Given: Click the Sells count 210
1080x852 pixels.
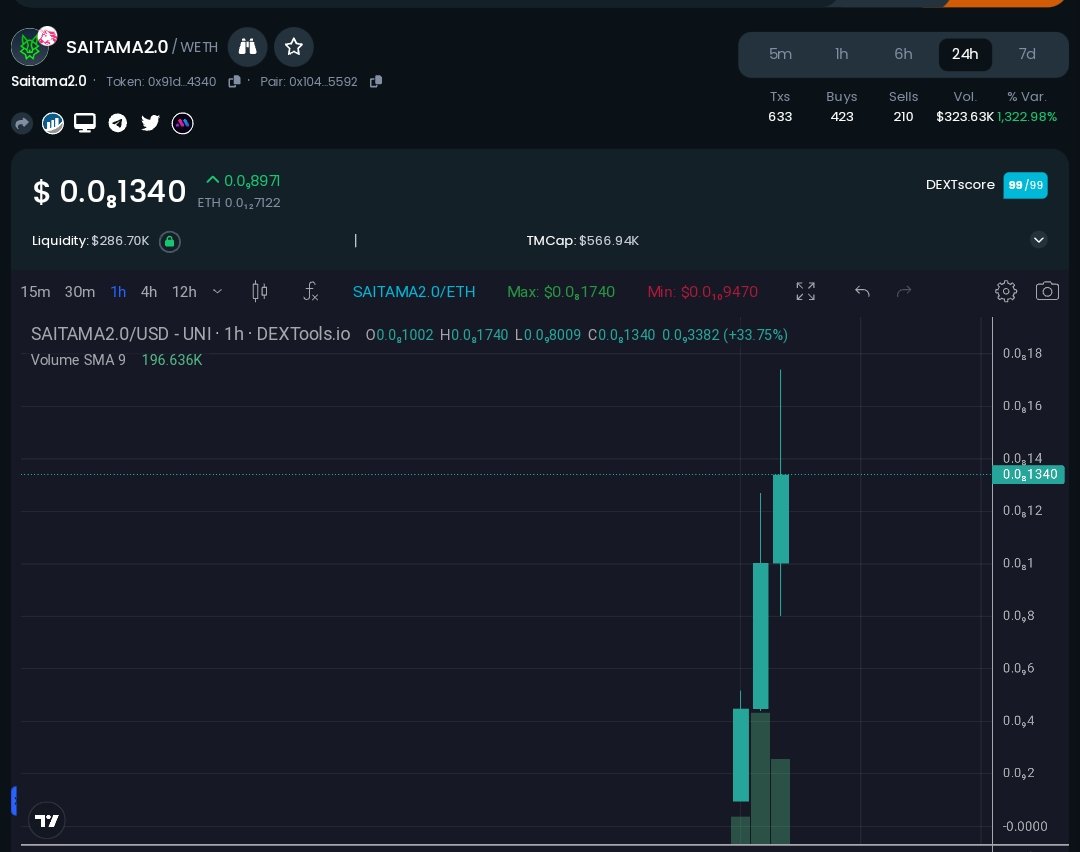Looking at the screenshot, I should click(903, 116).
